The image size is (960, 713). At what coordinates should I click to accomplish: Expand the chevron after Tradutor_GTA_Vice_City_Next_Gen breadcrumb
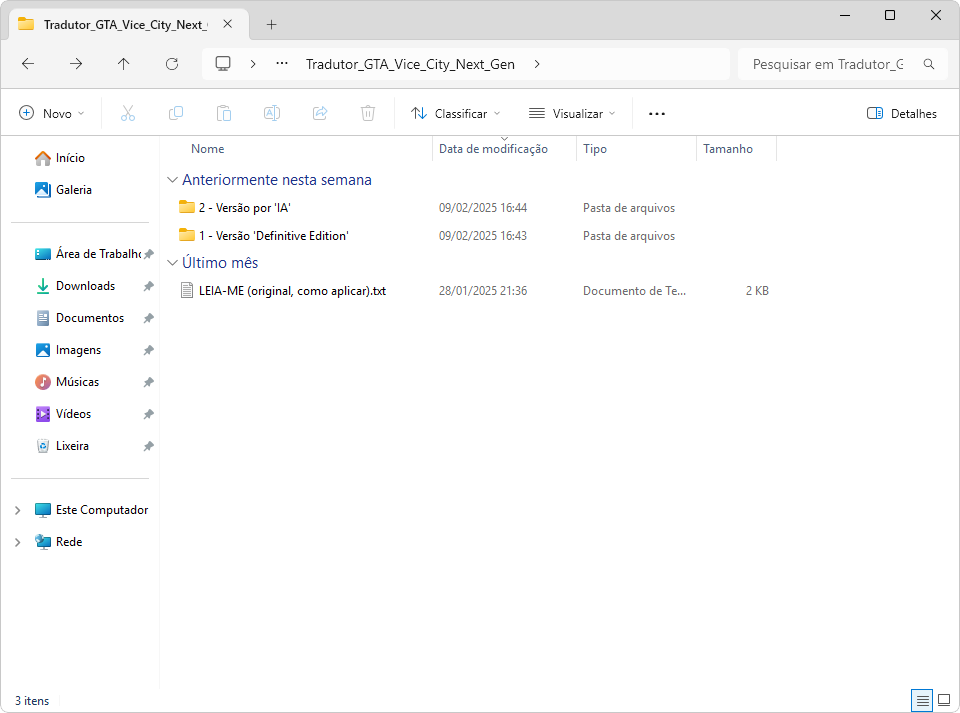[x=537, y=64]
